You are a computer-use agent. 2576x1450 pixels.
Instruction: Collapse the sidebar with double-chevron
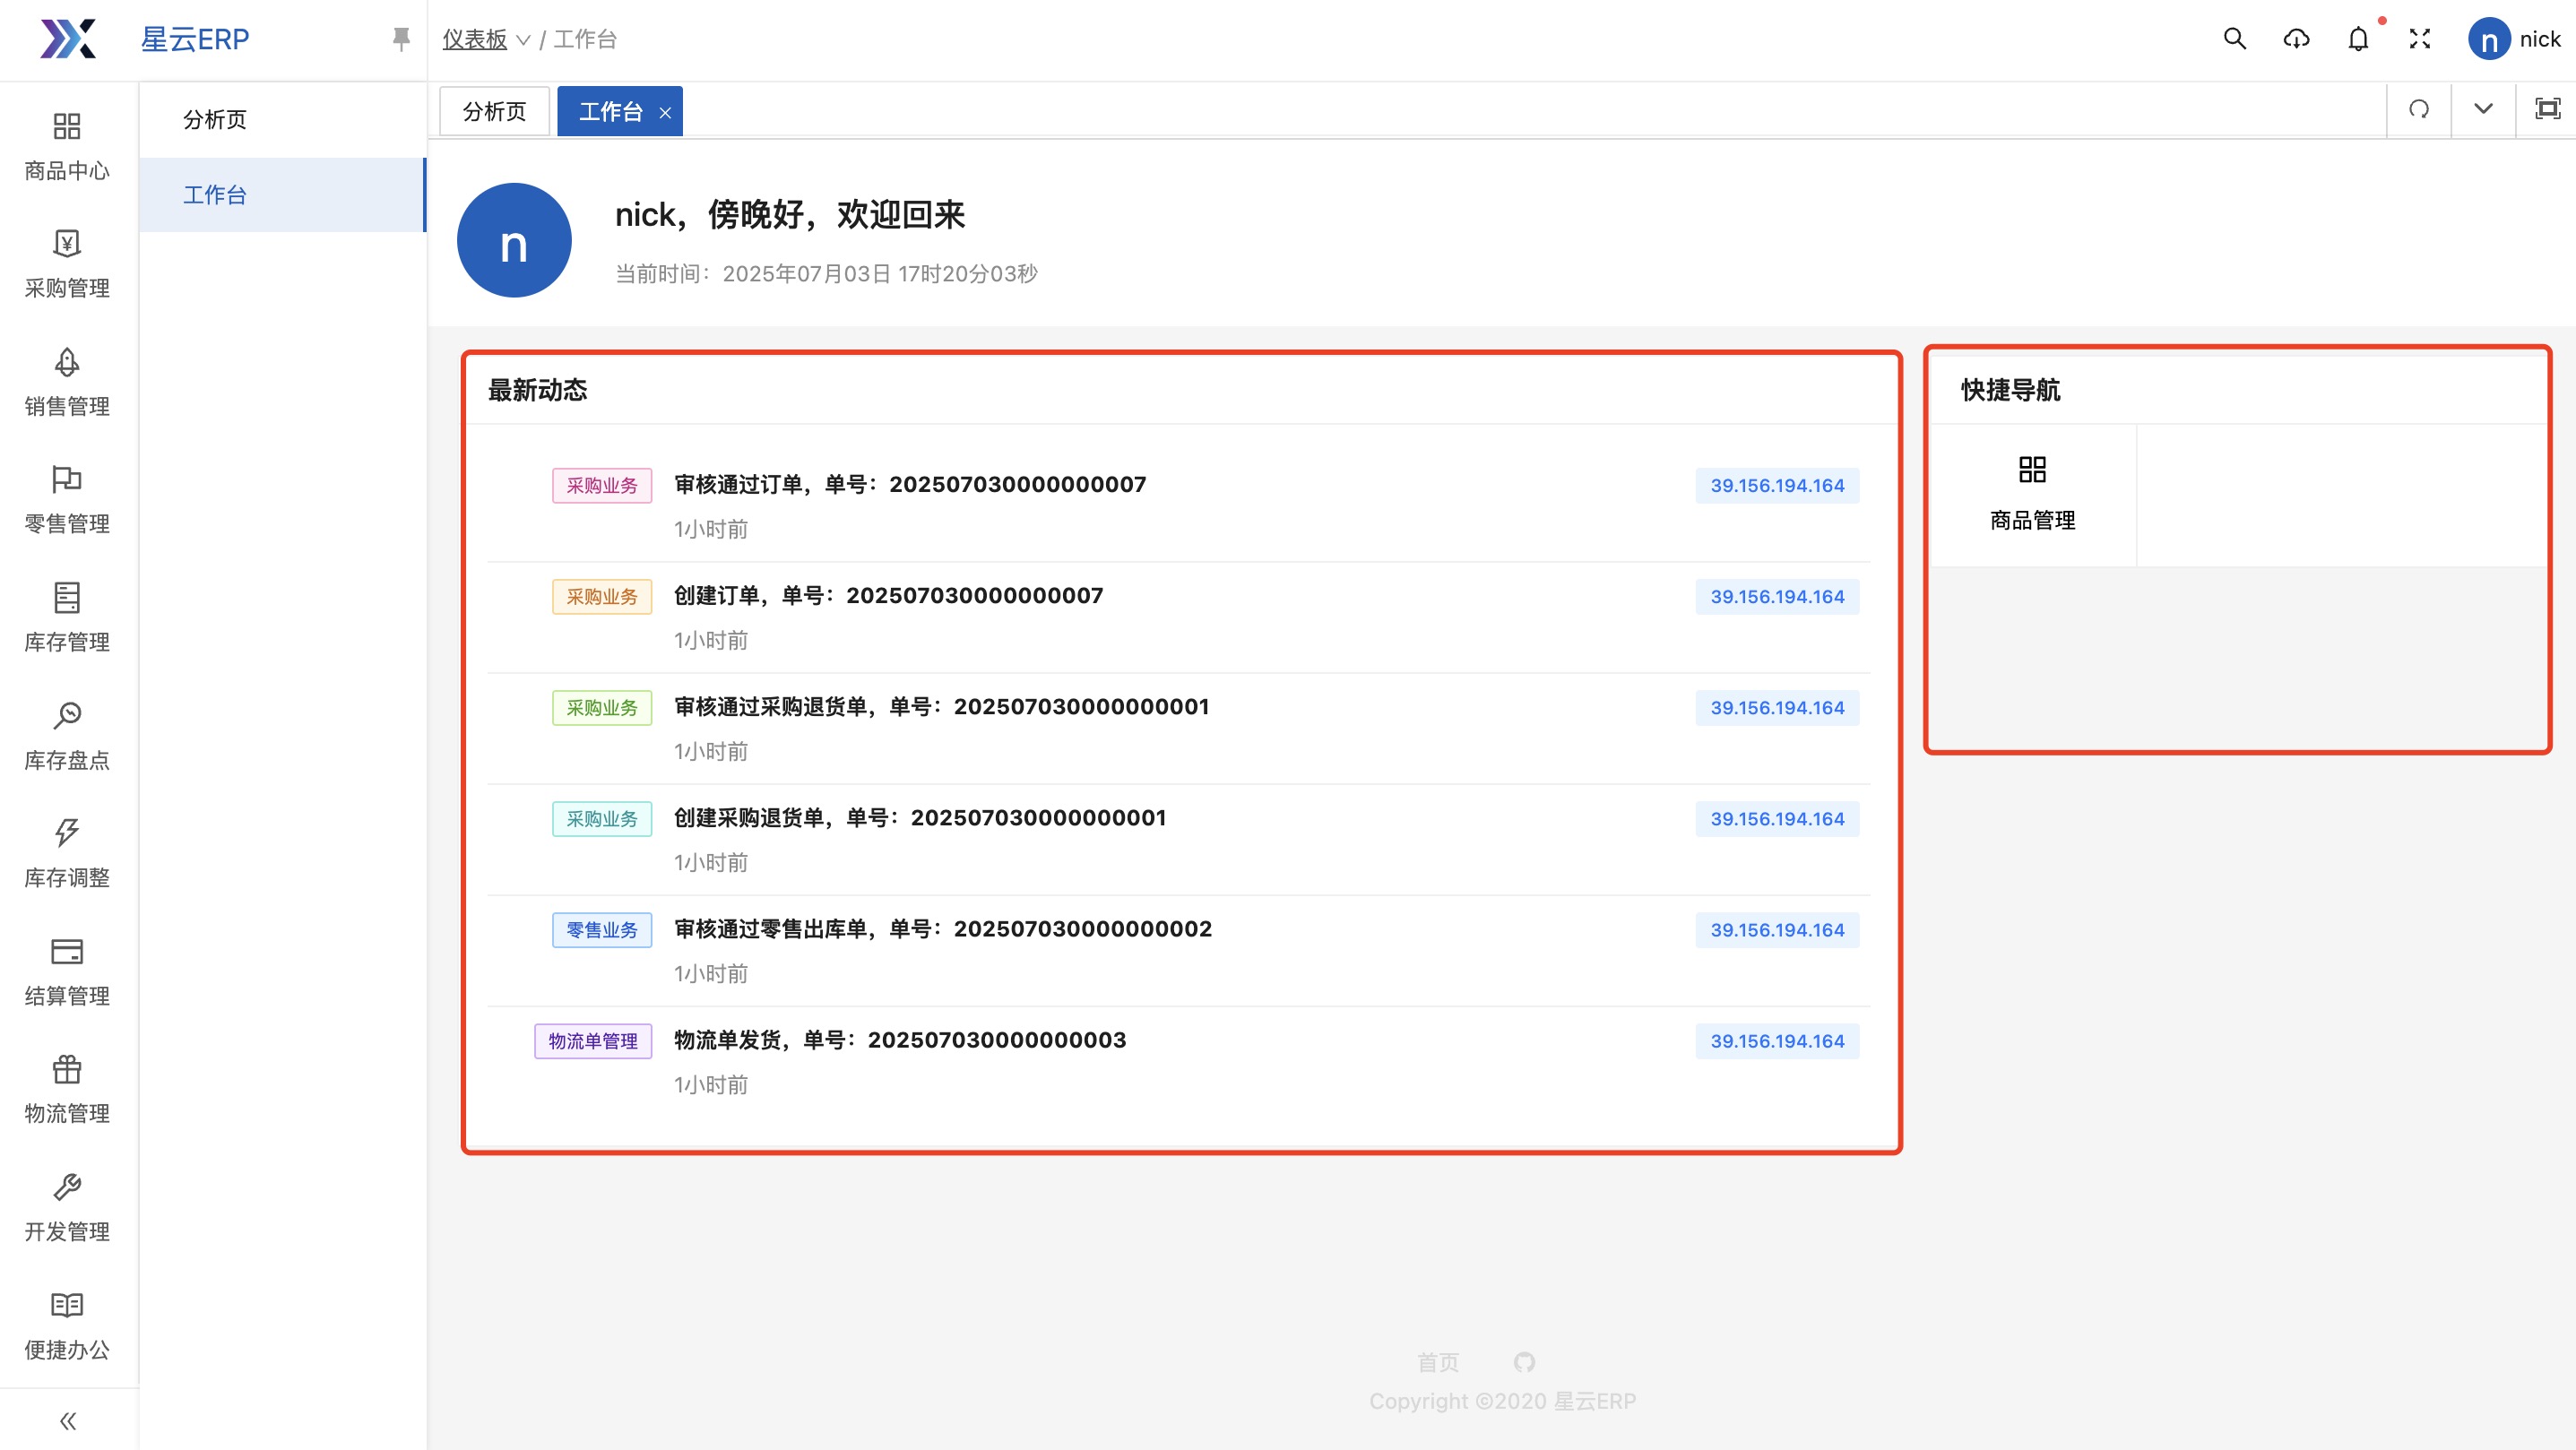point(67,1420)
